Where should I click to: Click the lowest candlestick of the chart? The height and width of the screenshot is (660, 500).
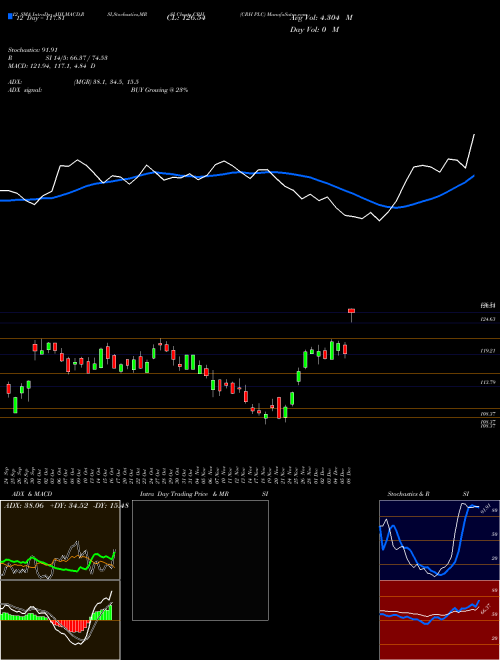pyautogui.click(x=266, y=417)
